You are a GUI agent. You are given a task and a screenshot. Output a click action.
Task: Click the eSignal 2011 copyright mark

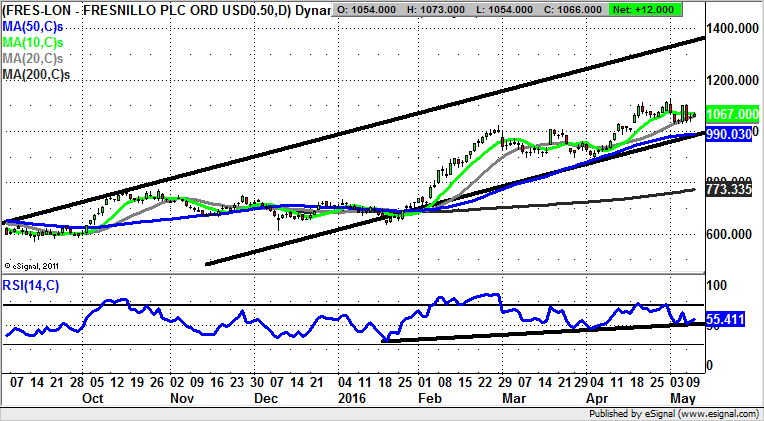[x=34, y=265]
